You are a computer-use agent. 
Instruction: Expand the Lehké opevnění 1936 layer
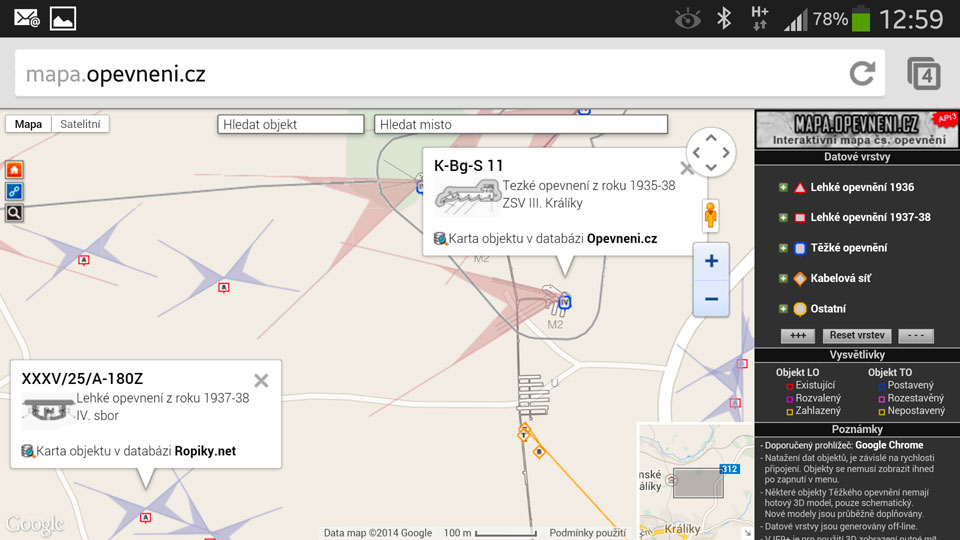point(783,187)
